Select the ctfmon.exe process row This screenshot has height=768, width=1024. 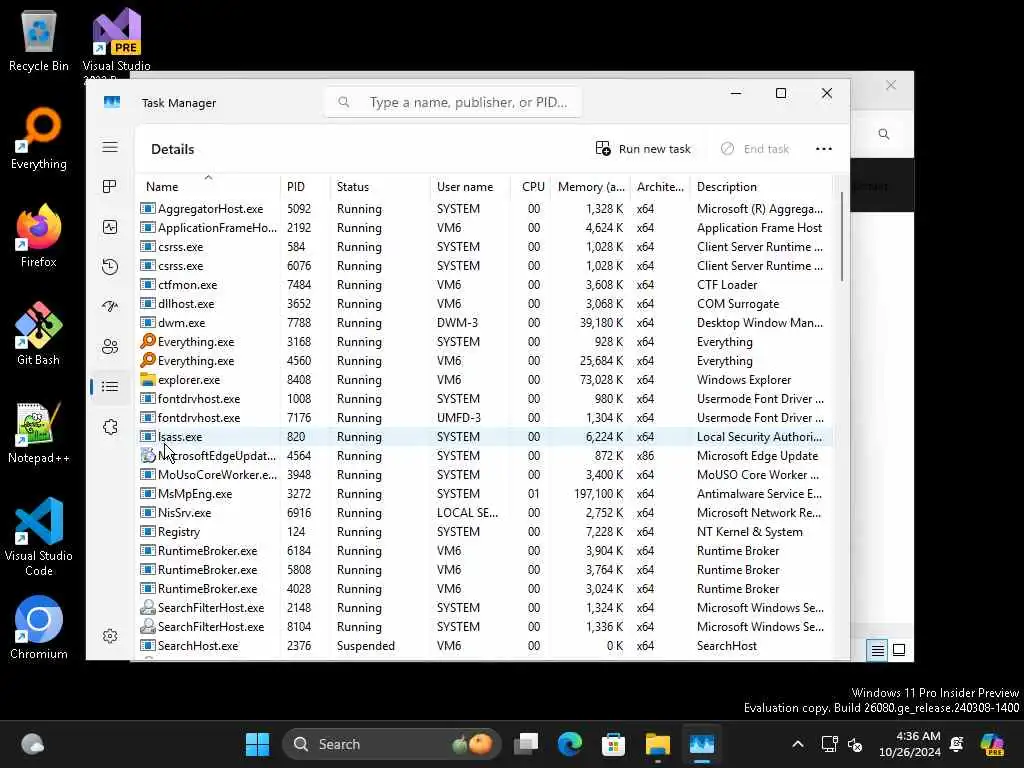[x=484, y=285]
